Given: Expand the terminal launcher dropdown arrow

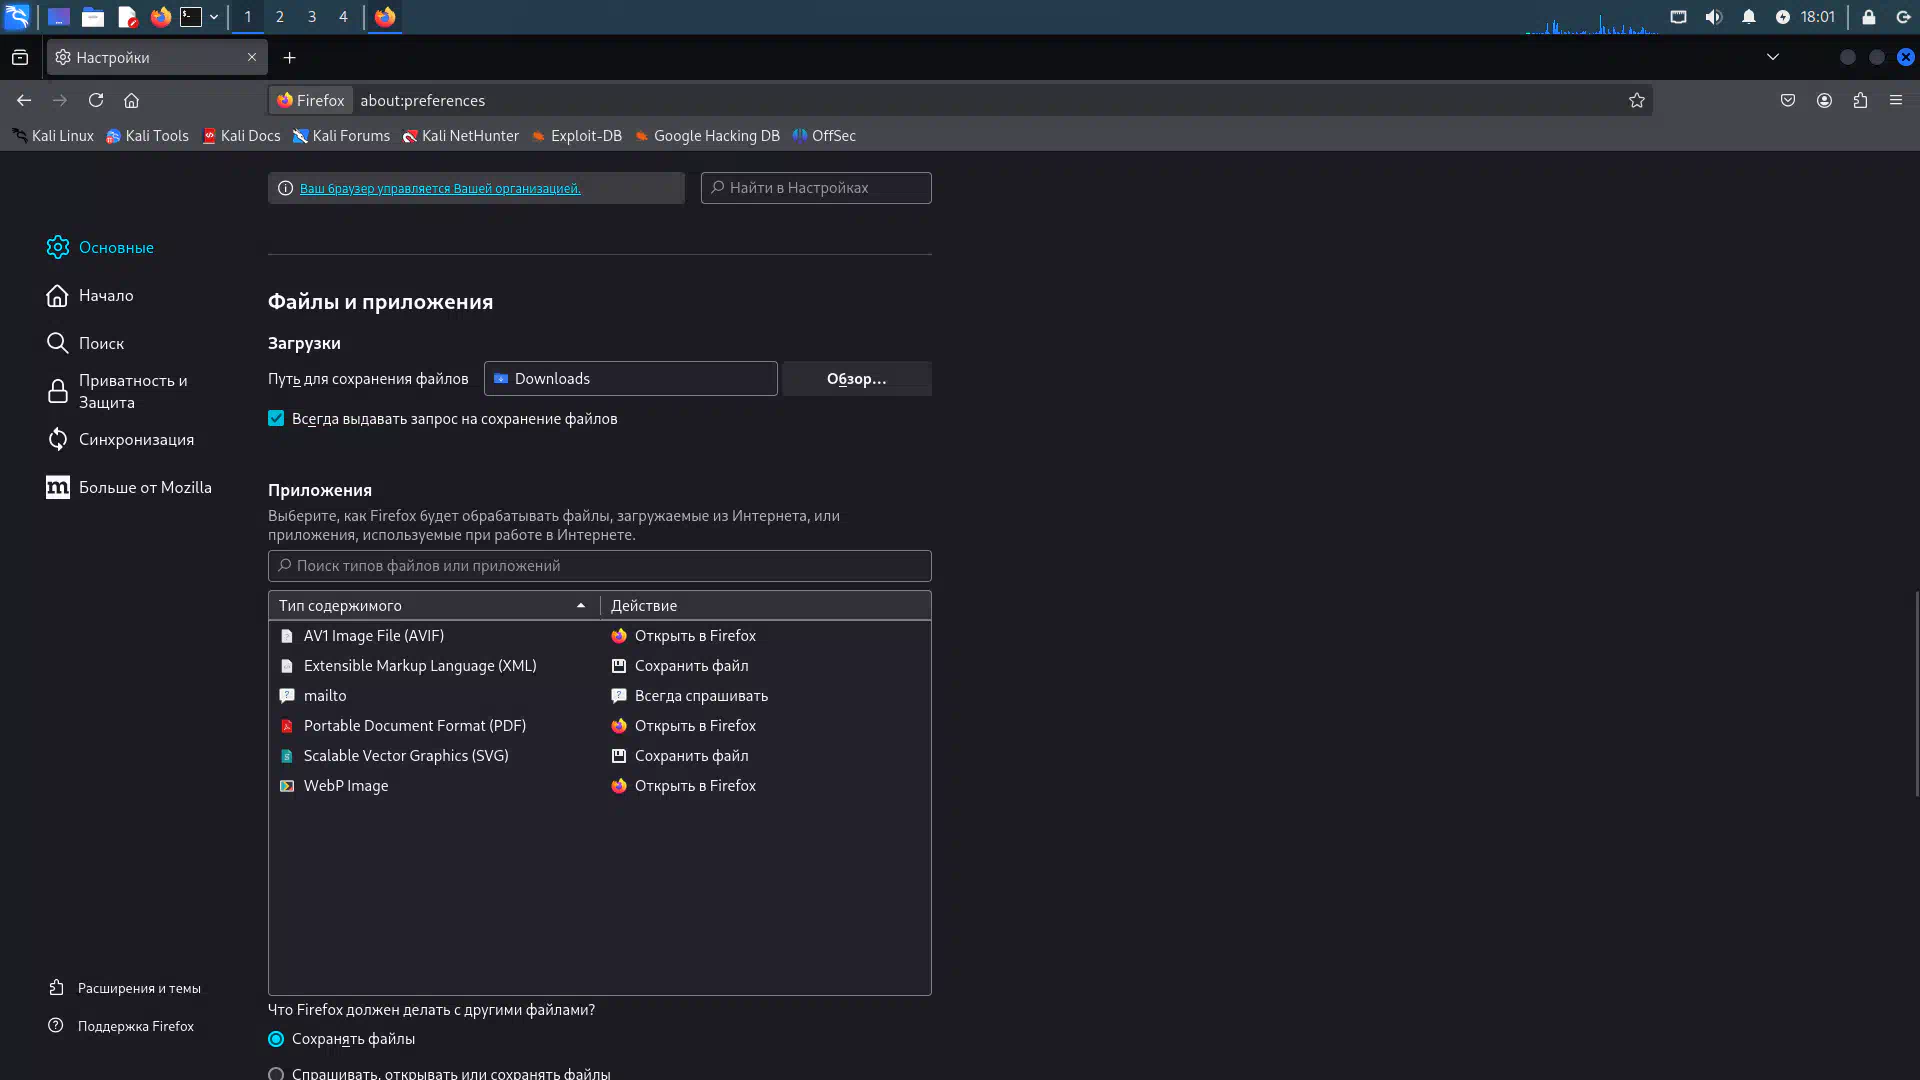Looking at the screenshot, I should 214,17.
